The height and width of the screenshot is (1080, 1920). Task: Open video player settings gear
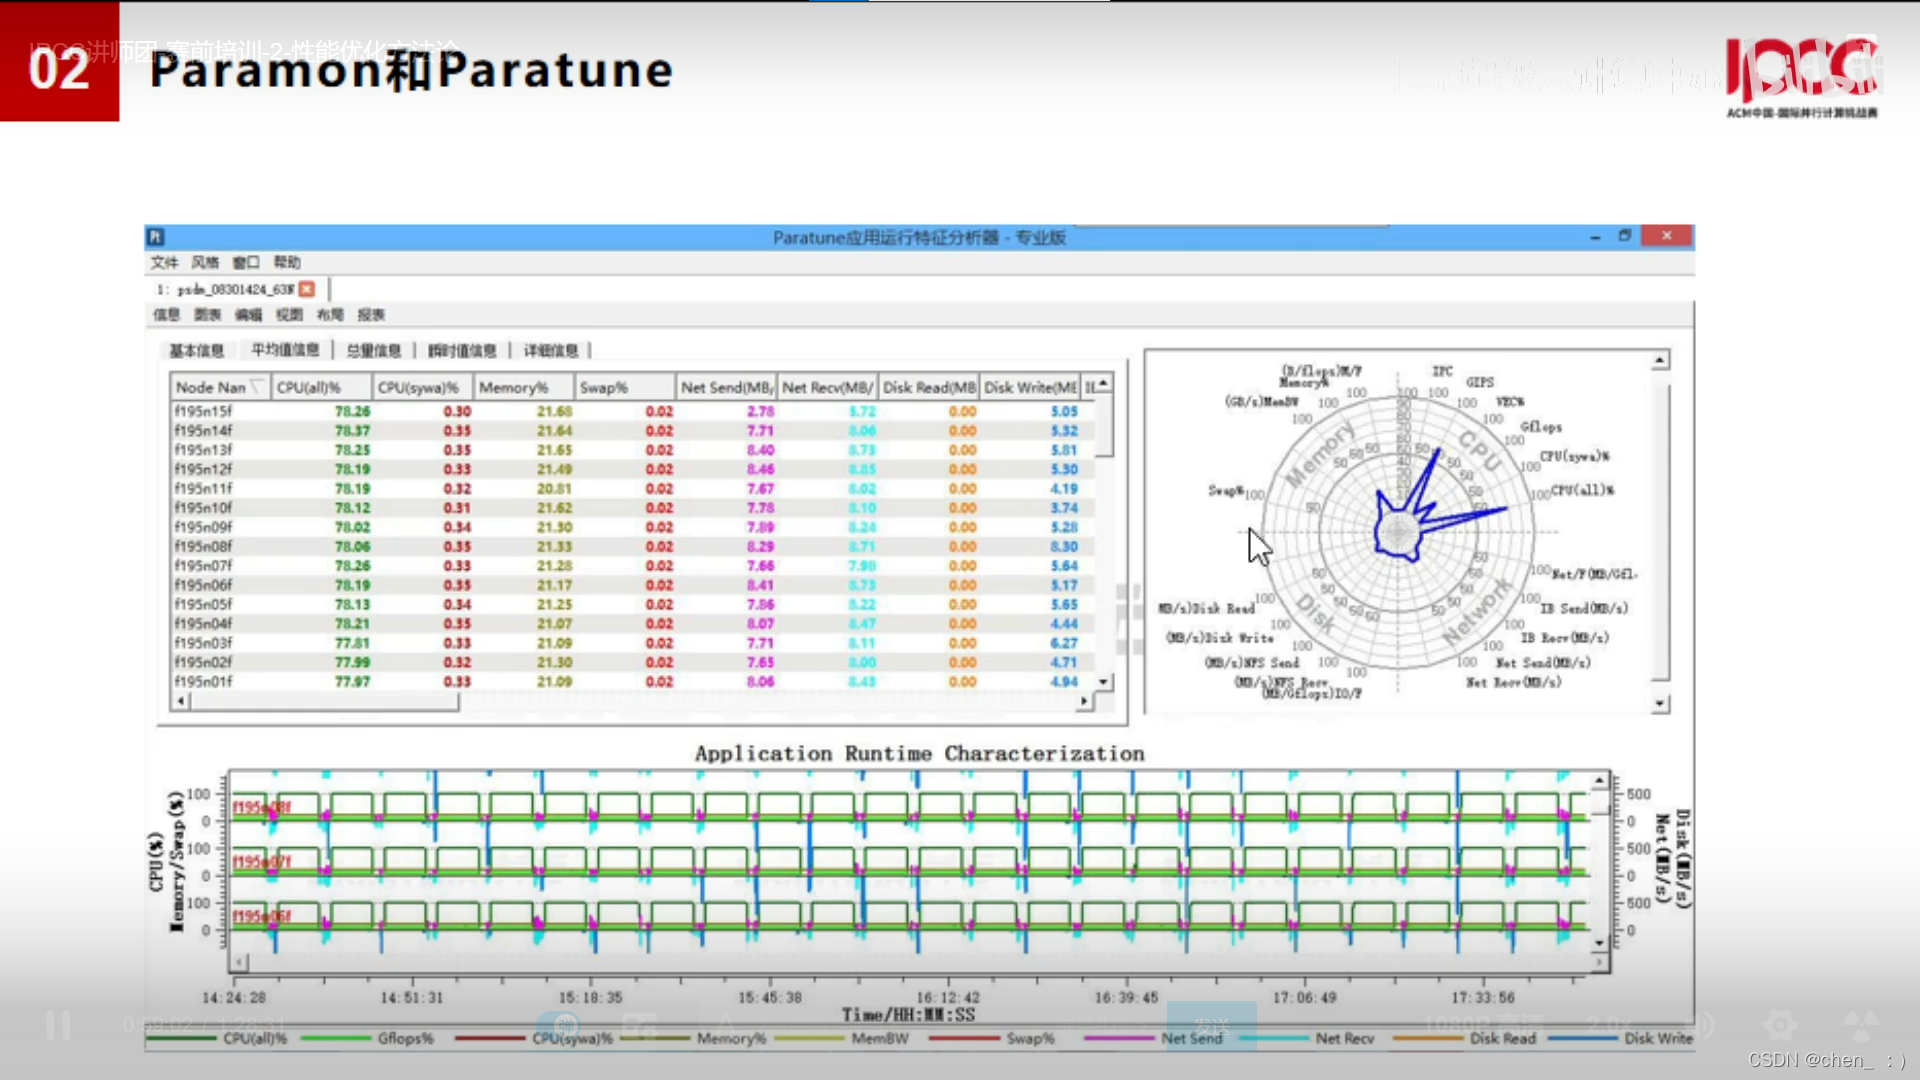click(x=1780, y=1025)
